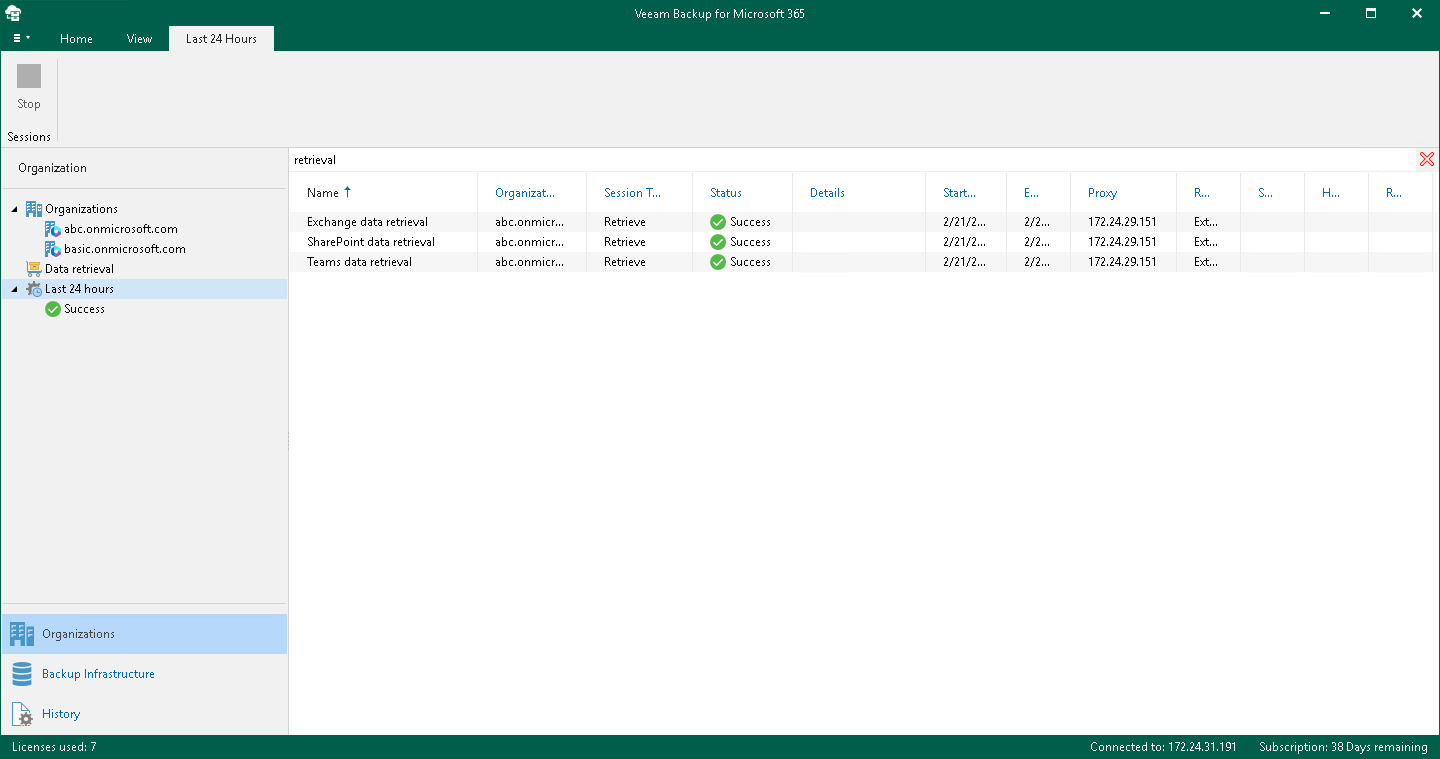This screenshot has width=1440, height=759.
Task: Select the SharePoint data retrieval row
Action: [863, 242]
